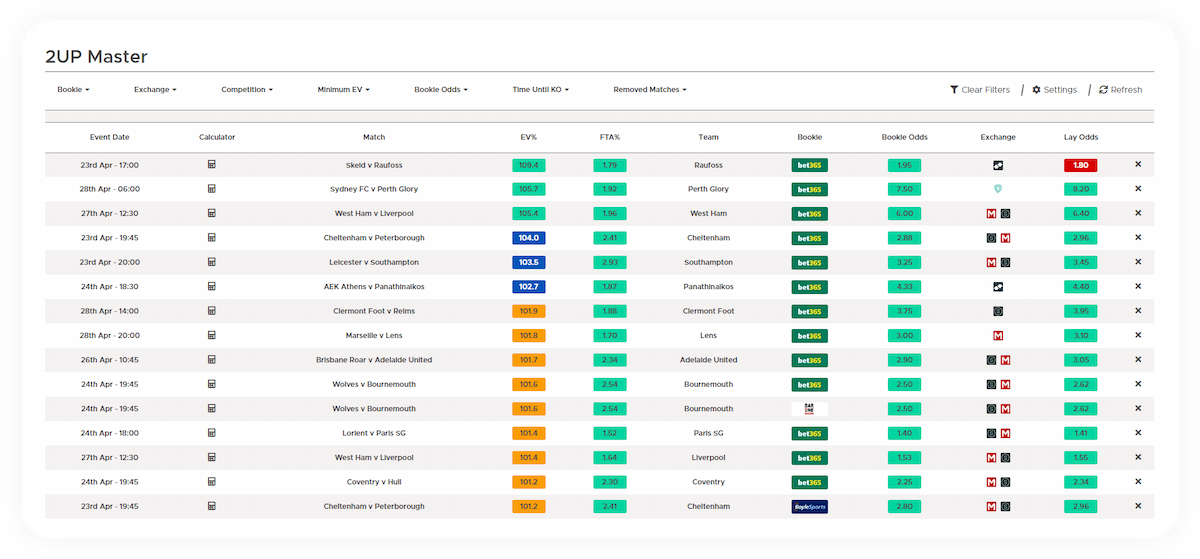1200x559 pixels.
Task: Open calculator for Skeid v Raufoss
Action: coord(211,165)
